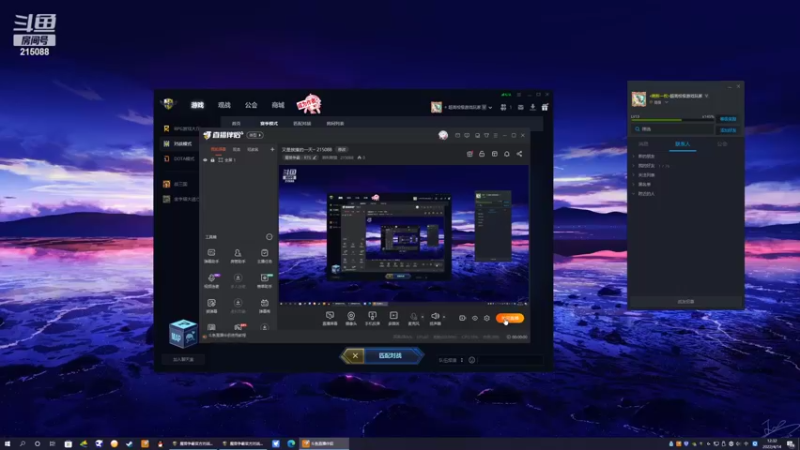Open Windows Start menu on taskbar
The image size is (800, 450).
pyautogui.click(x=7, y=444)
